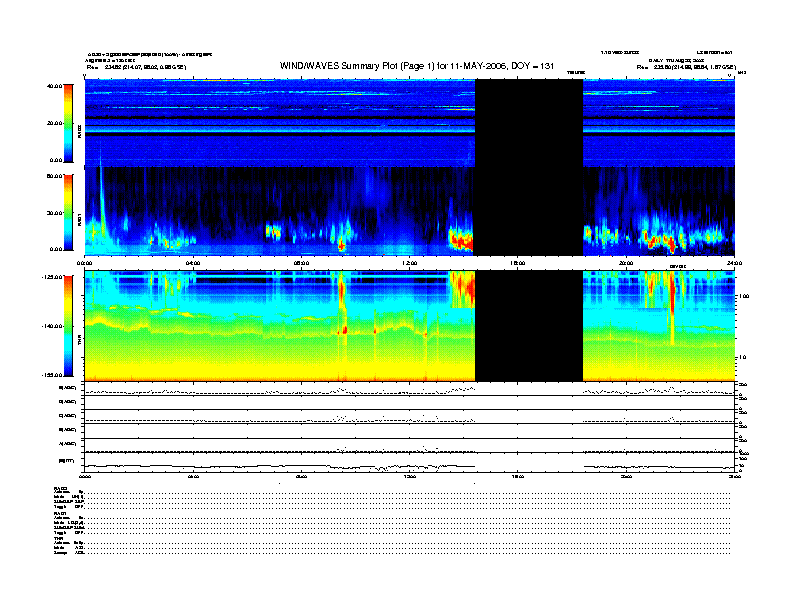Click 20:00 label on bottom line-plot axis
This screenshot has height=612, width=792.
point(626,476)
